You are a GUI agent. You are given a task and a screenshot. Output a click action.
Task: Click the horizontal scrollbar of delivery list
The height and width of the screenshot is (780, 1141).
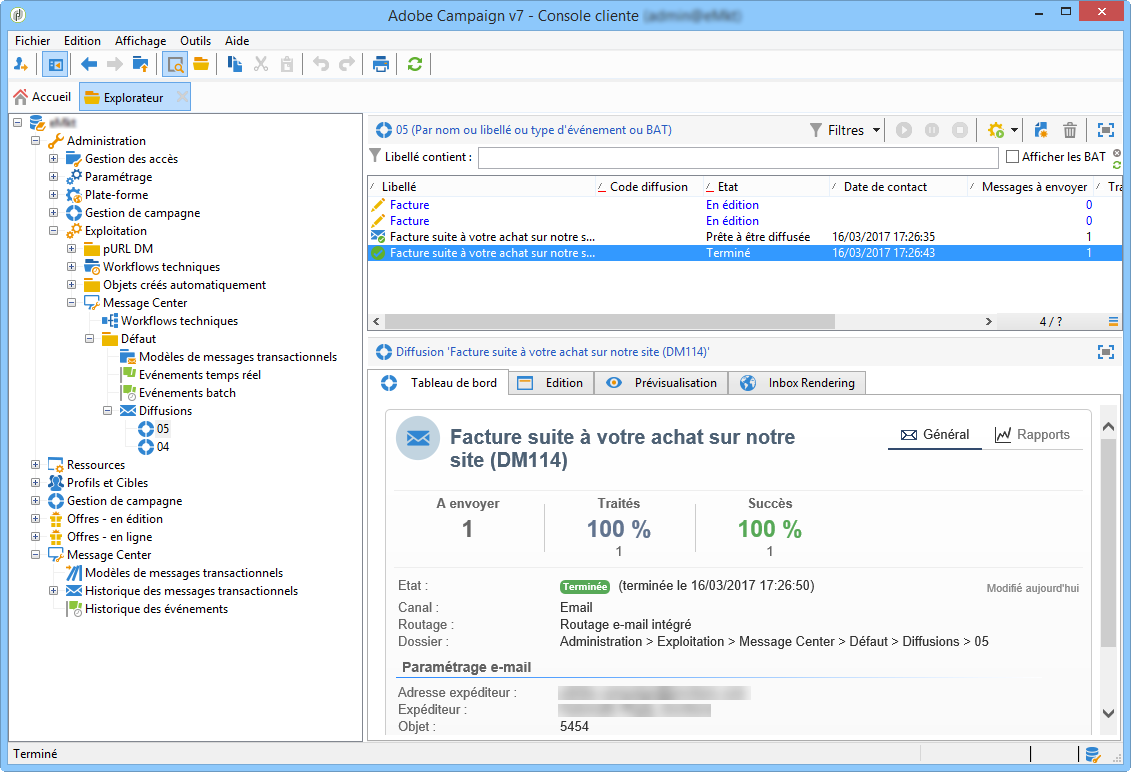(610, 322)
